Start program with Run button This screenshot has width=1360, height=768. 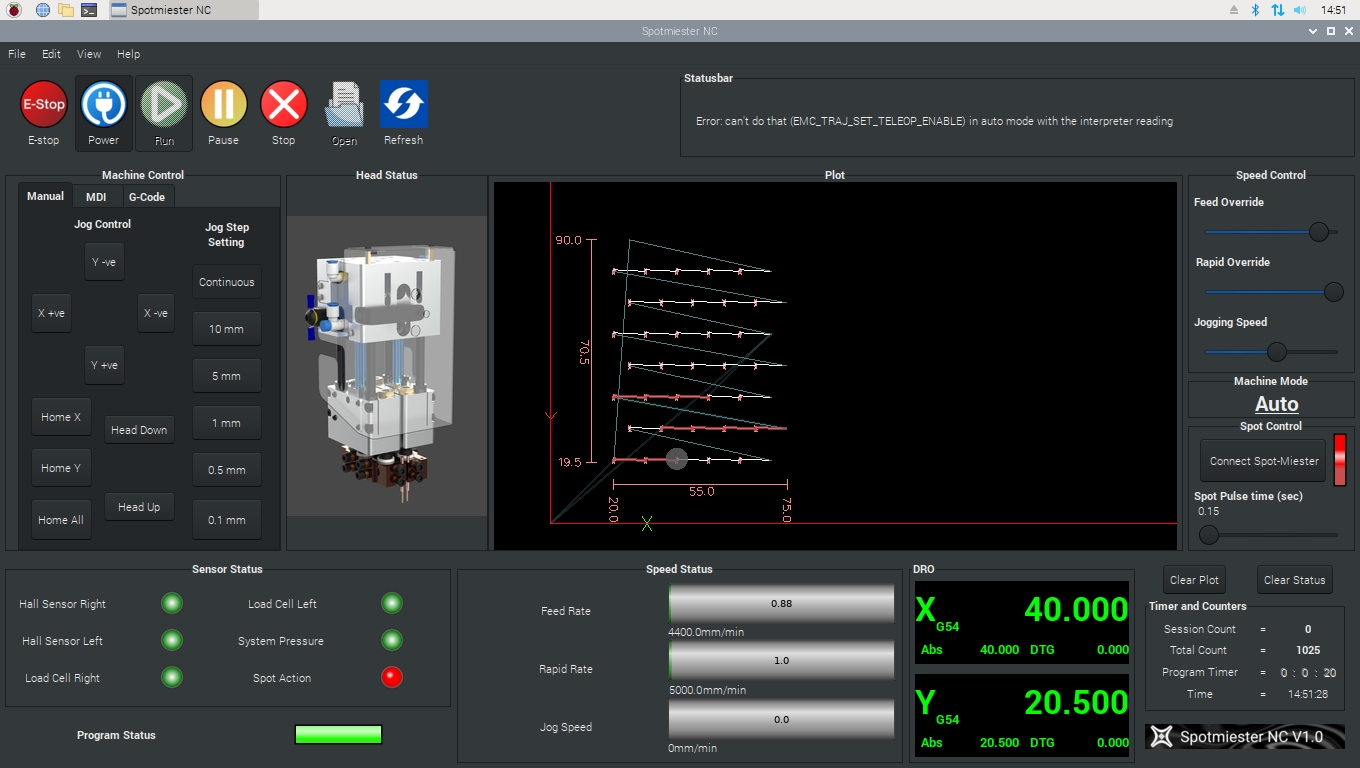click(x=164, y=113)
